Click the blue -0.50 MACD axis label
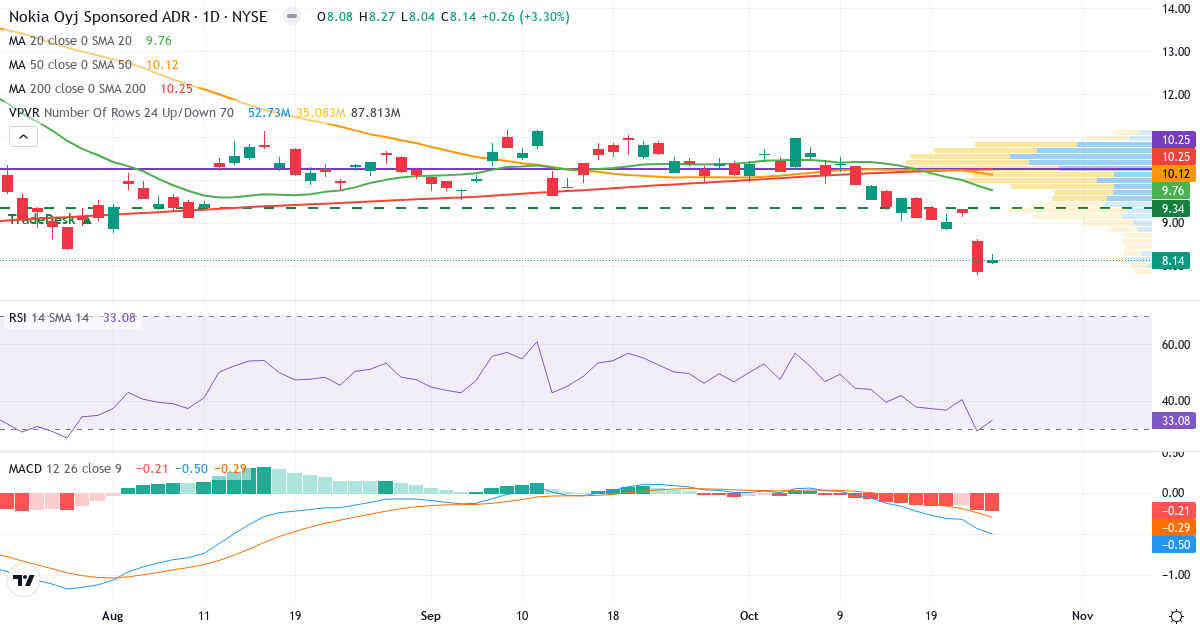The width and height of the screenshot is (1200, 630). click(x=1172, y=544)
